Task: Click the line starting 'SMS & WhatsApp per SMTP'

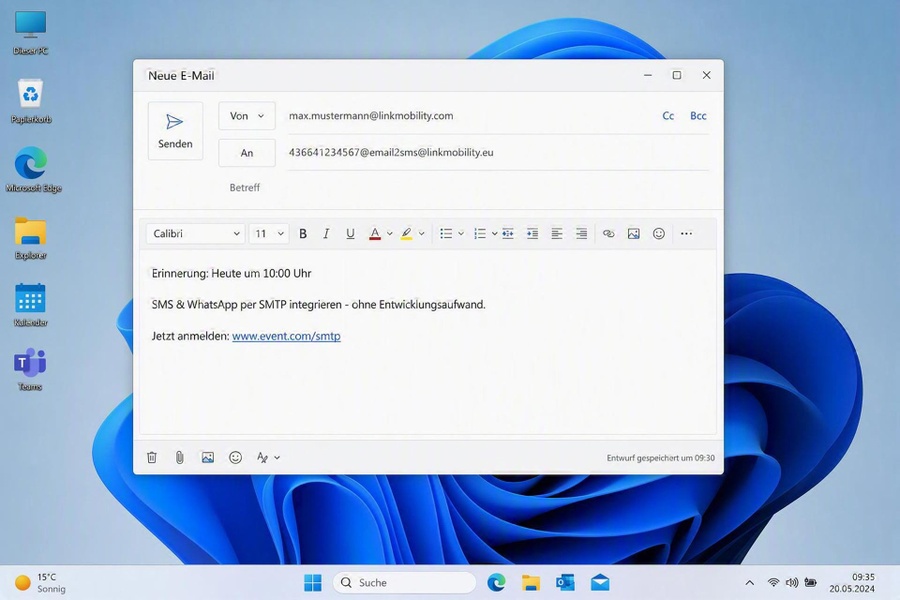Action: (x=319, y=304)
